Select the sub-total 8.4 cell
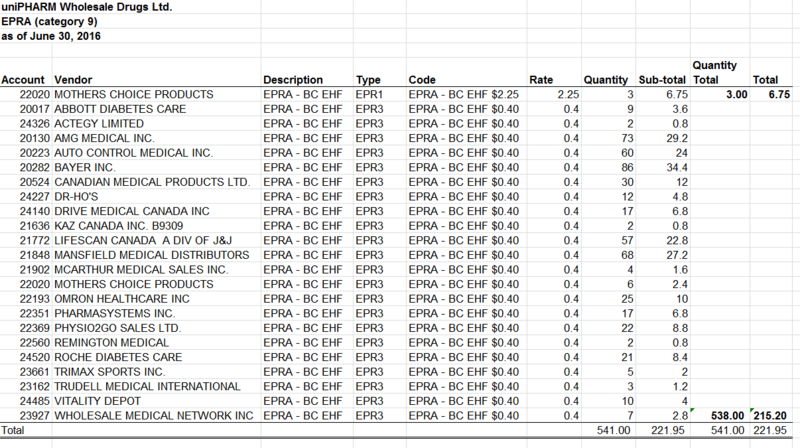The width and height of the screenshot is (800, 448). pyautogui.click(x=680, y=357)
